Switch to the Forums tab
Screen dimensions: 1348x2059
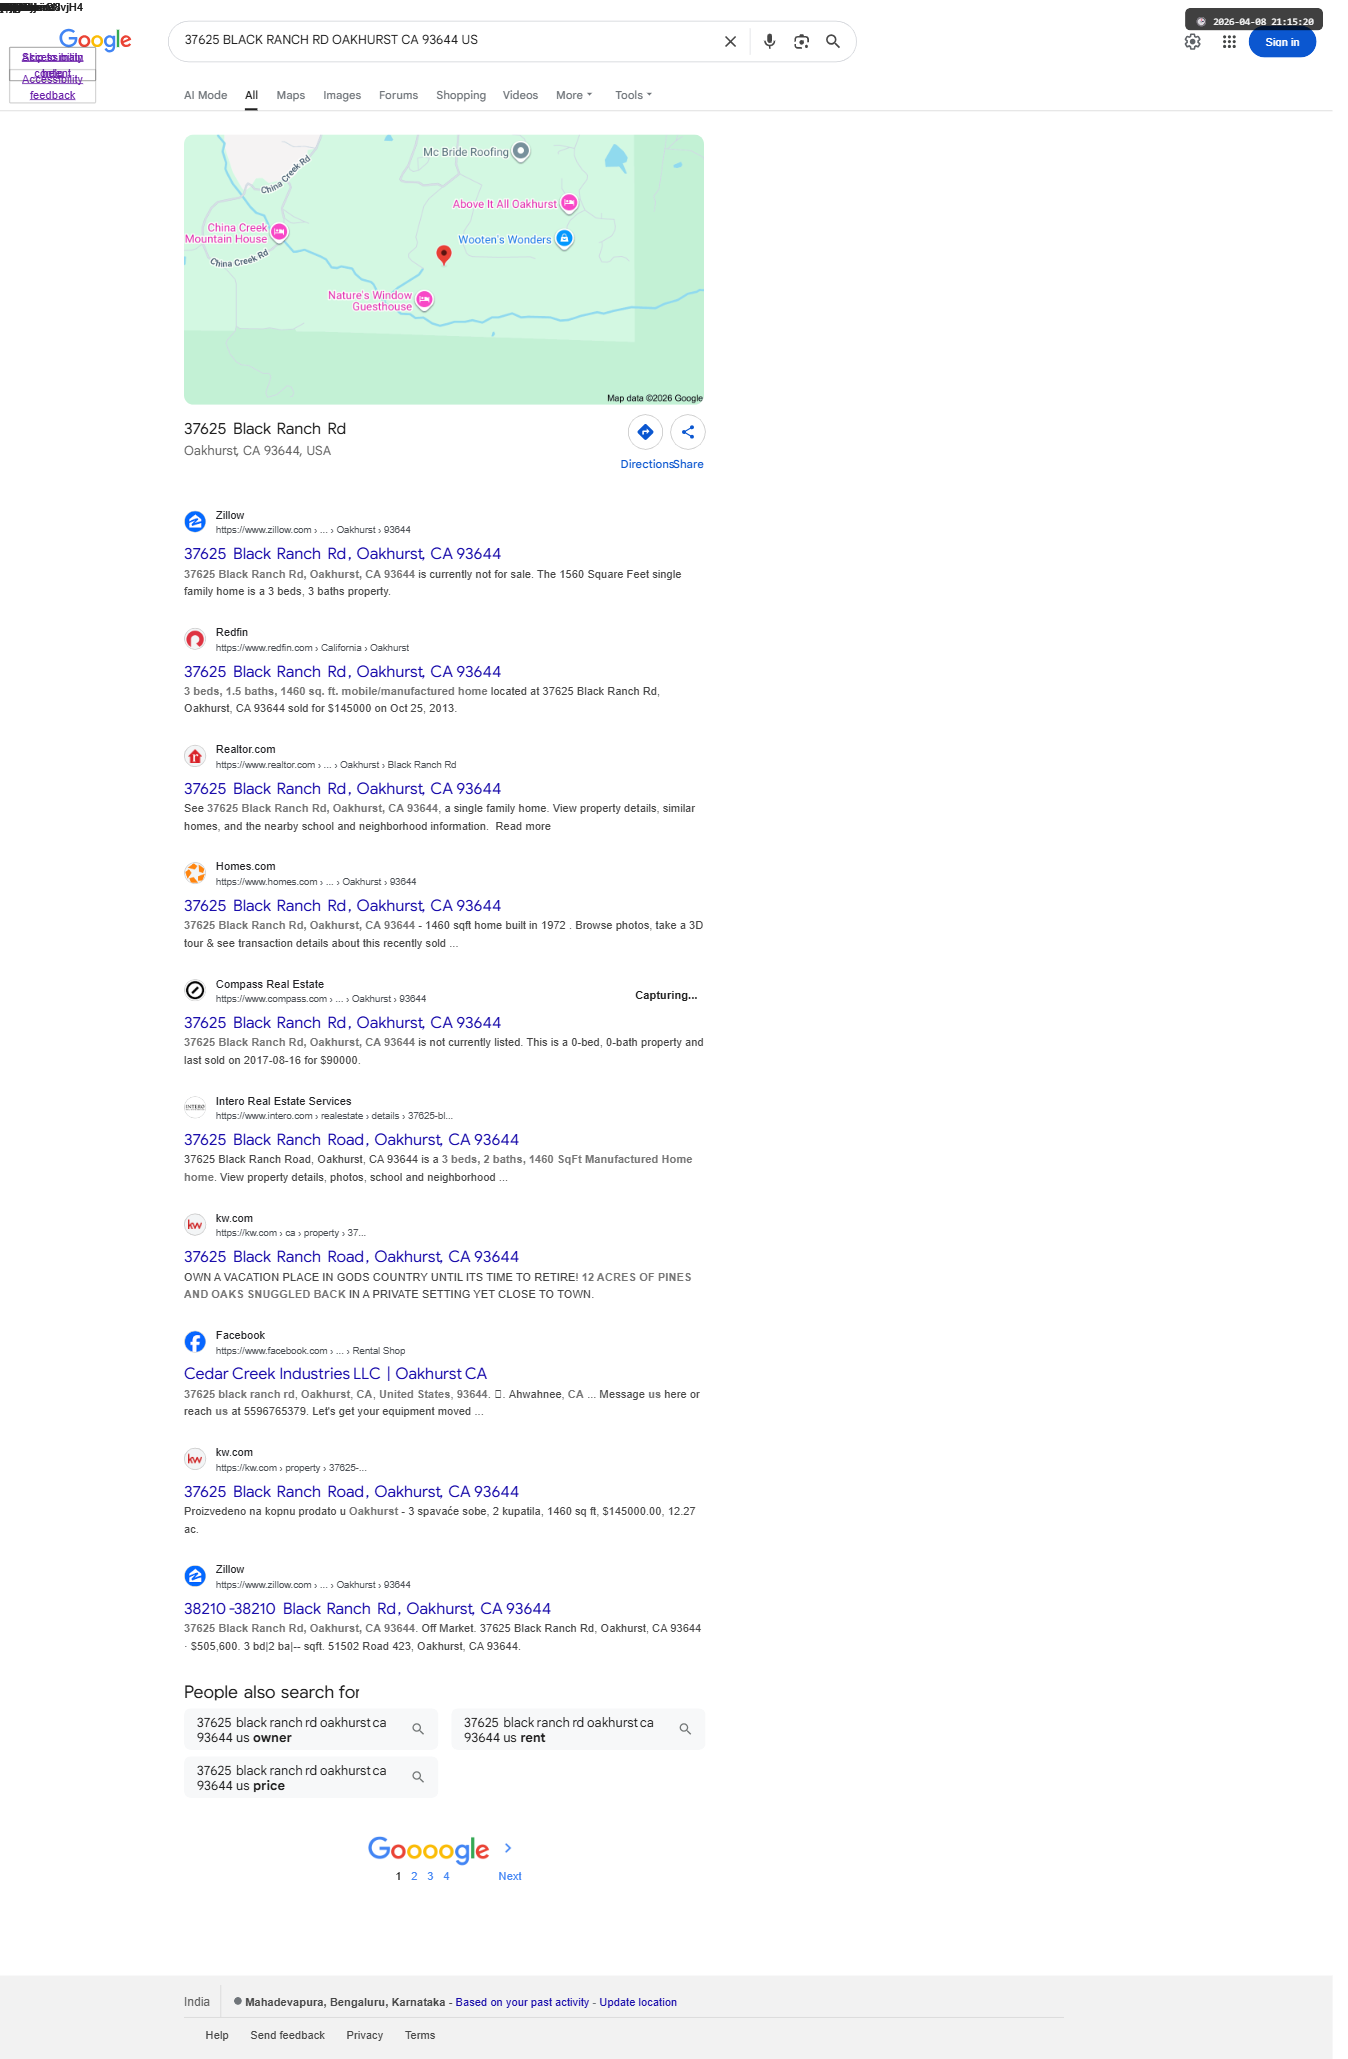tap(398, 95)
